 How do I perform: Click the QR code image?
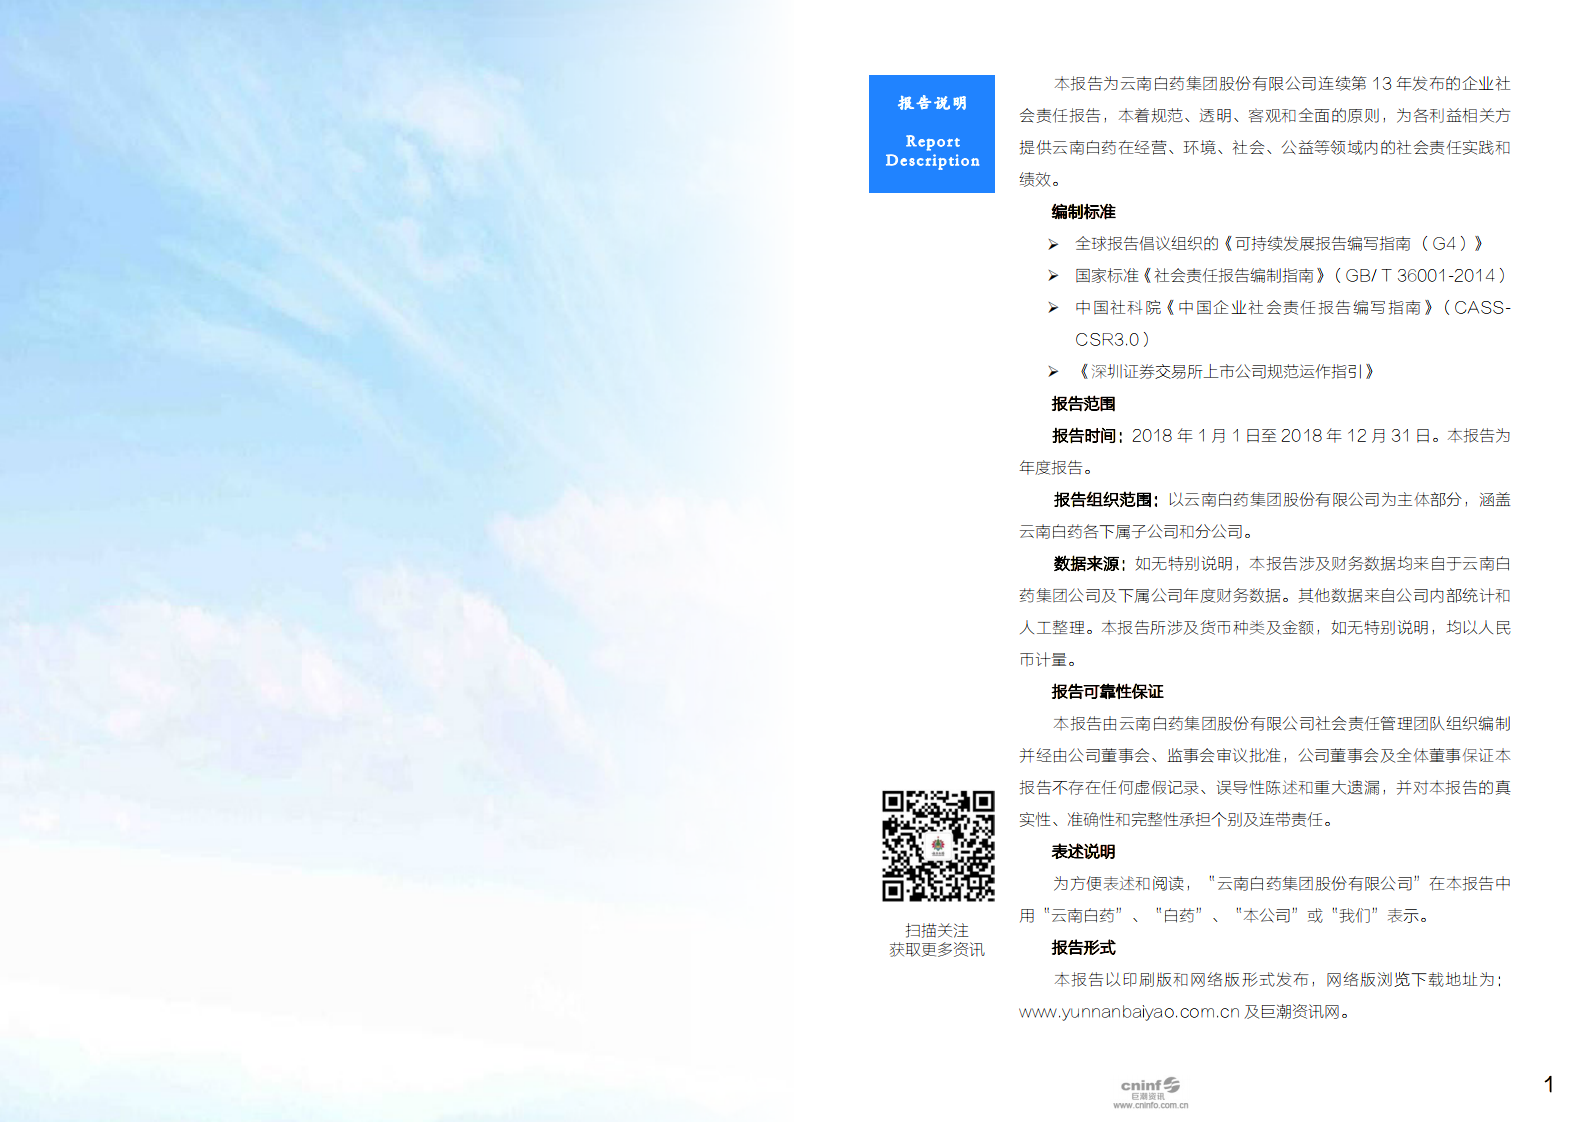pyautogui.click(x=938, y=846)
